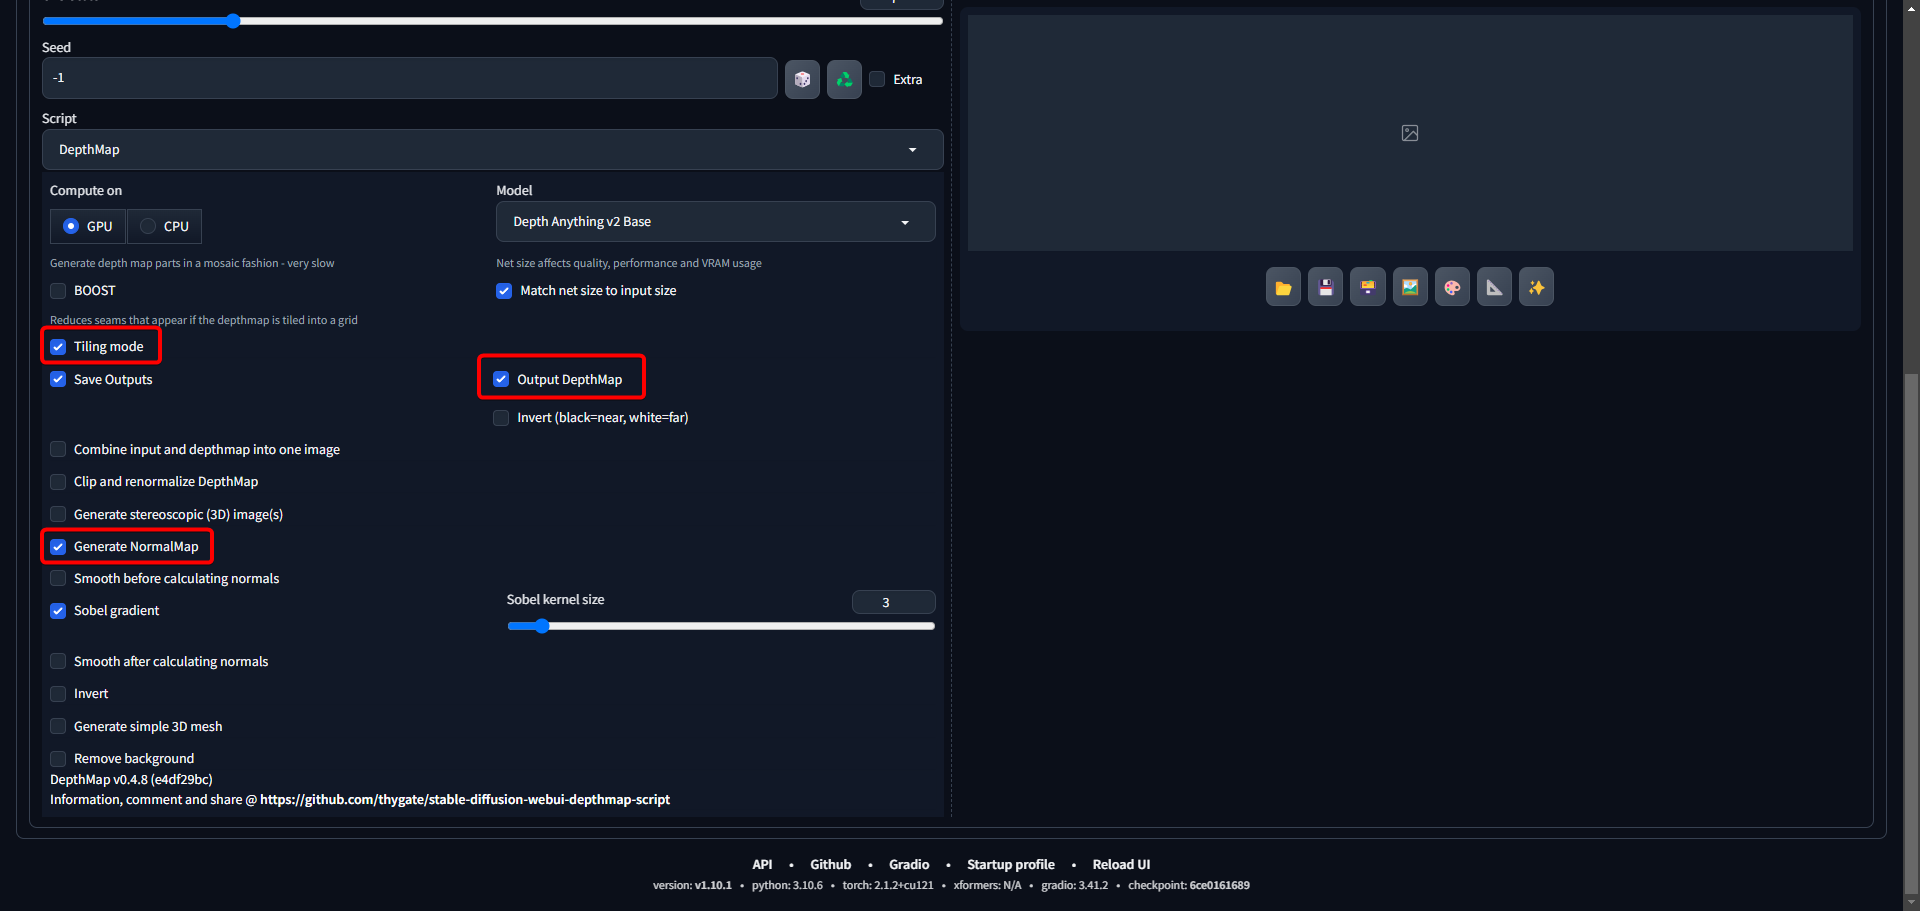Click the sparkles icon under the preview
This screenshot has height=911, width=1920.
[x=1536, y=288]
